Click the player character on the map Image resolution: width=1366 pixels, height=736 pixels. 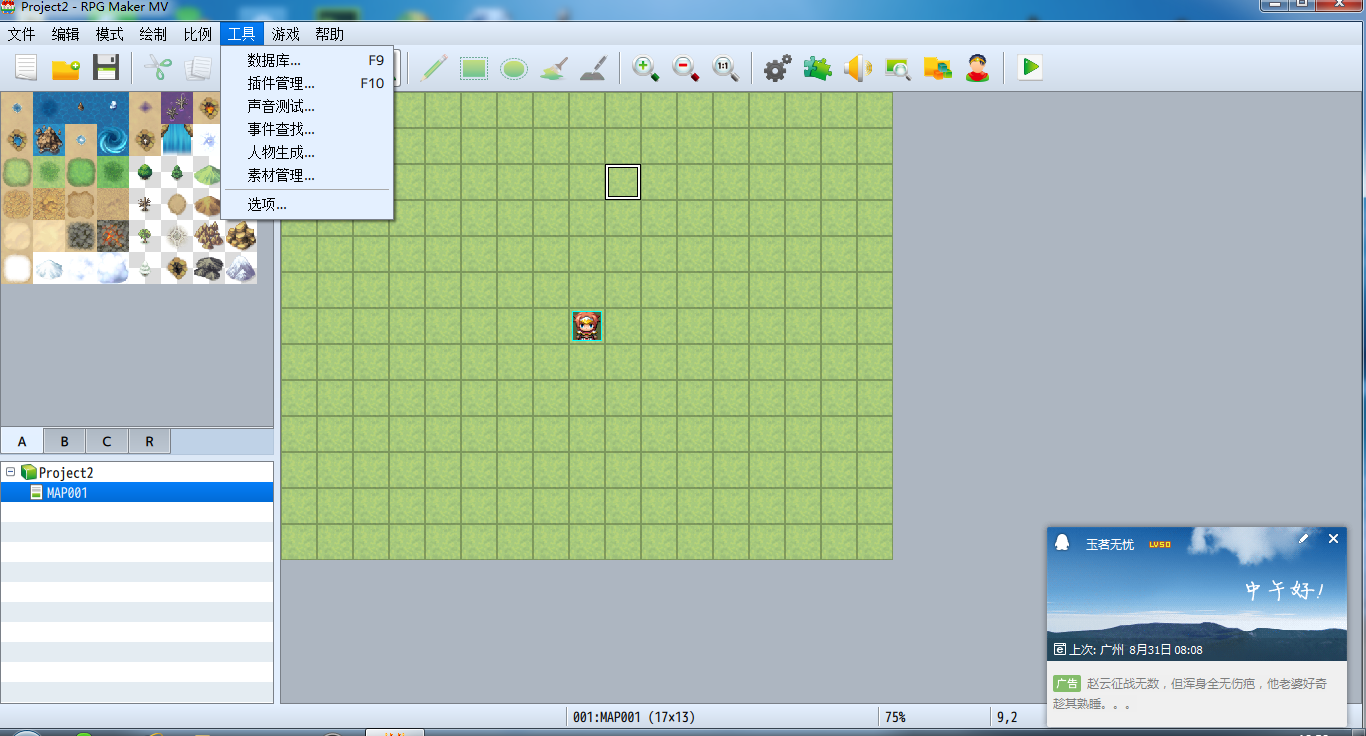pos(587,326)
